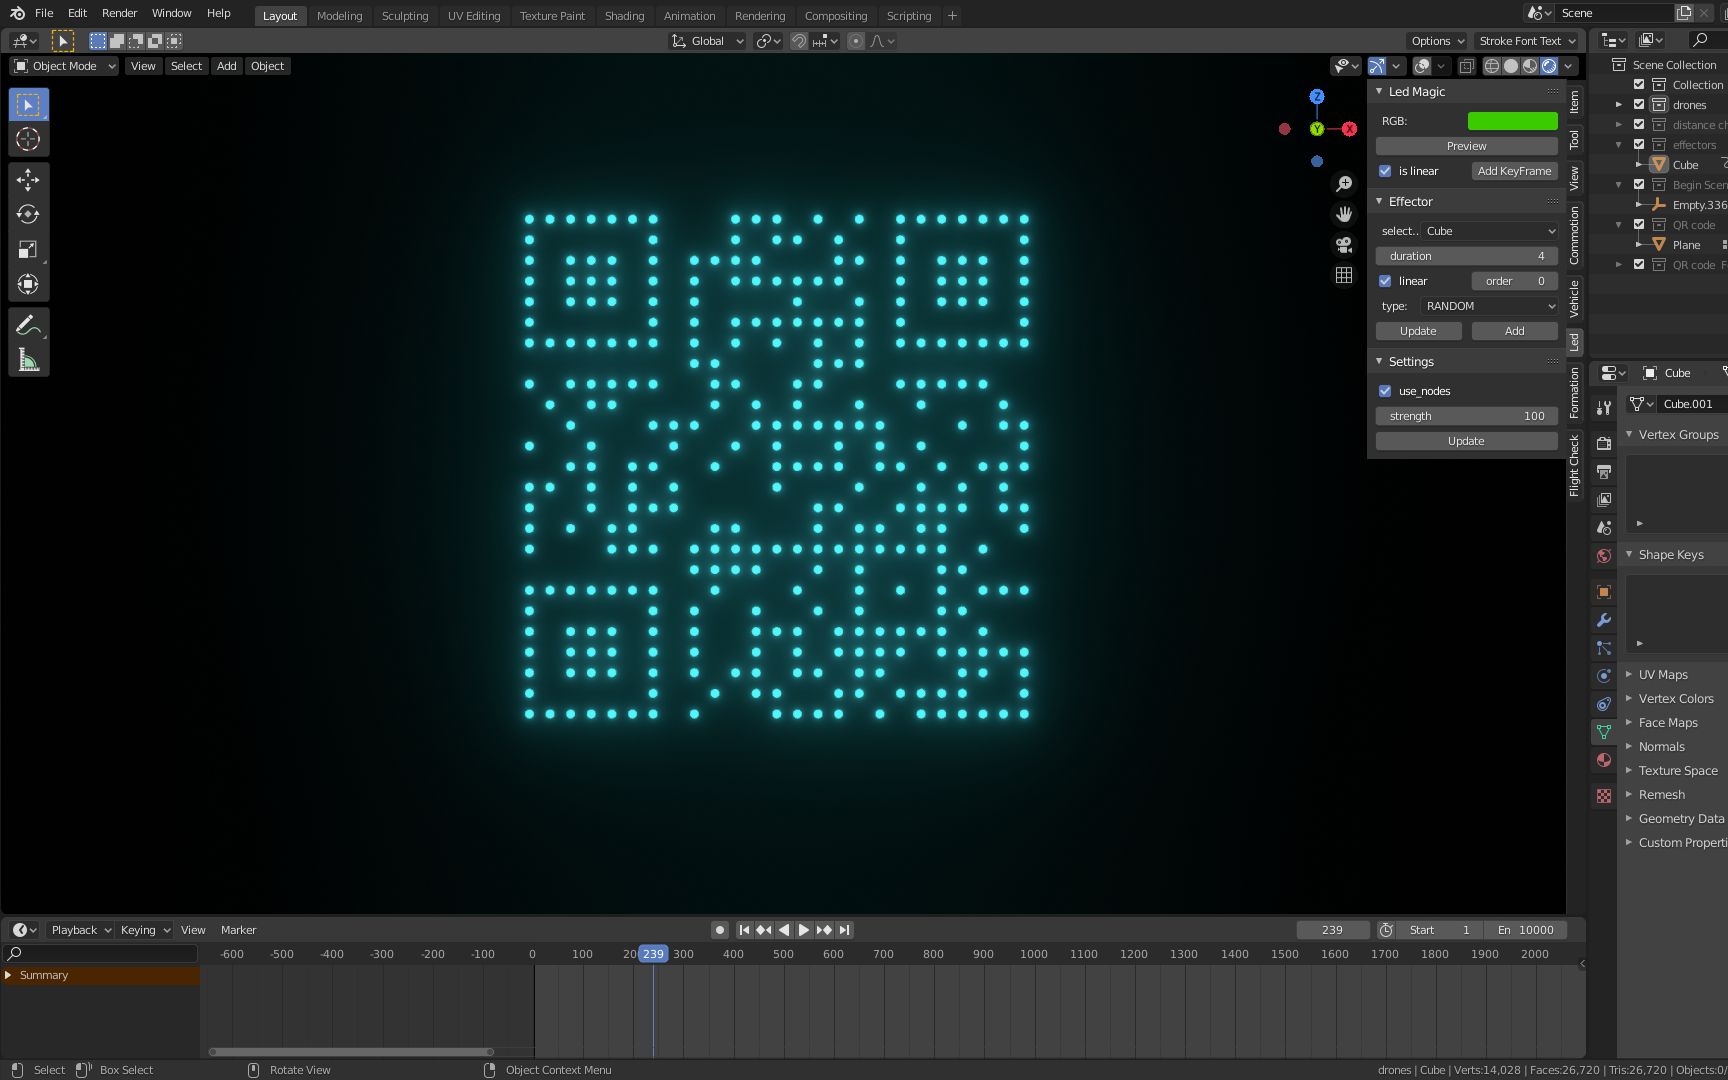The height and width of the screenshot is (1080, 1728).
Task: Expand the Vertex Colors section
Action: pos(1629,699)
